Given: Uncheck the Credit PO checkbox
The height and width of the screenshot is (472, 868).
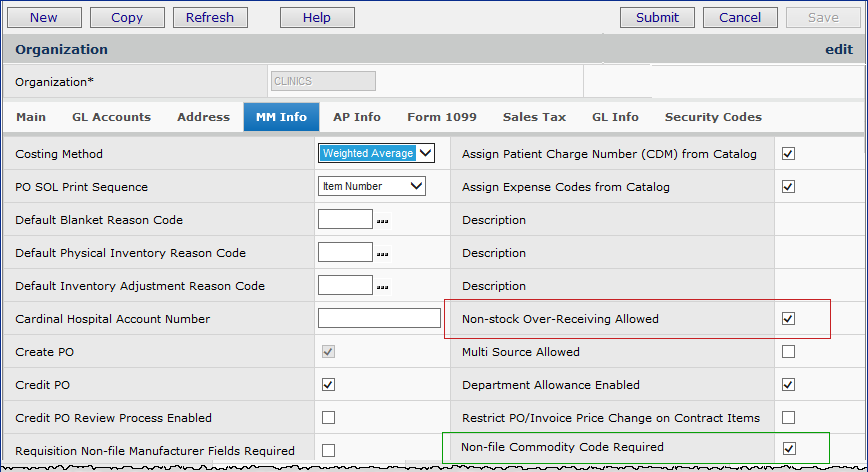Looking at the screenshot, I should 328,385.
